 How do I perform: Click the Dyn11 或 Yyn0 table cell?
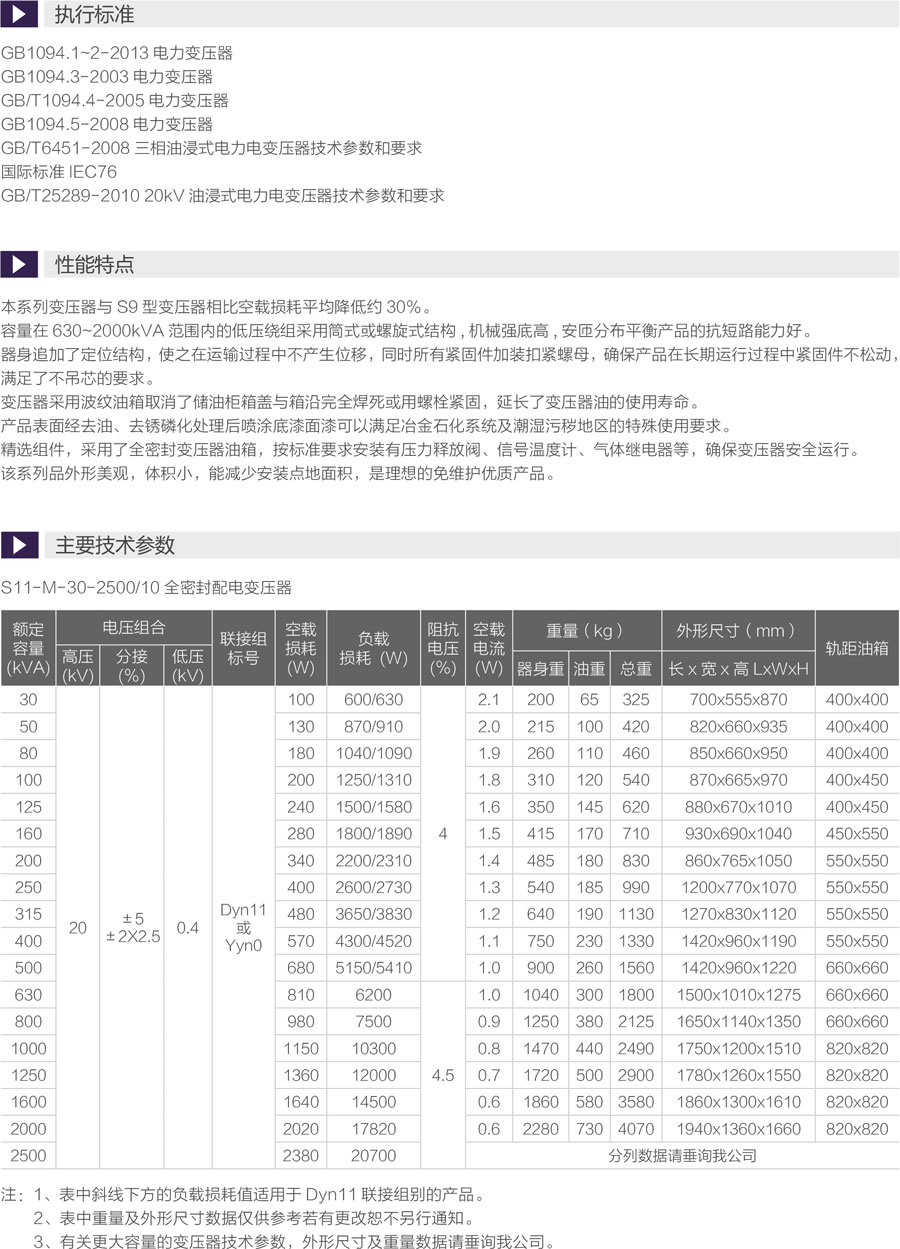243,927
